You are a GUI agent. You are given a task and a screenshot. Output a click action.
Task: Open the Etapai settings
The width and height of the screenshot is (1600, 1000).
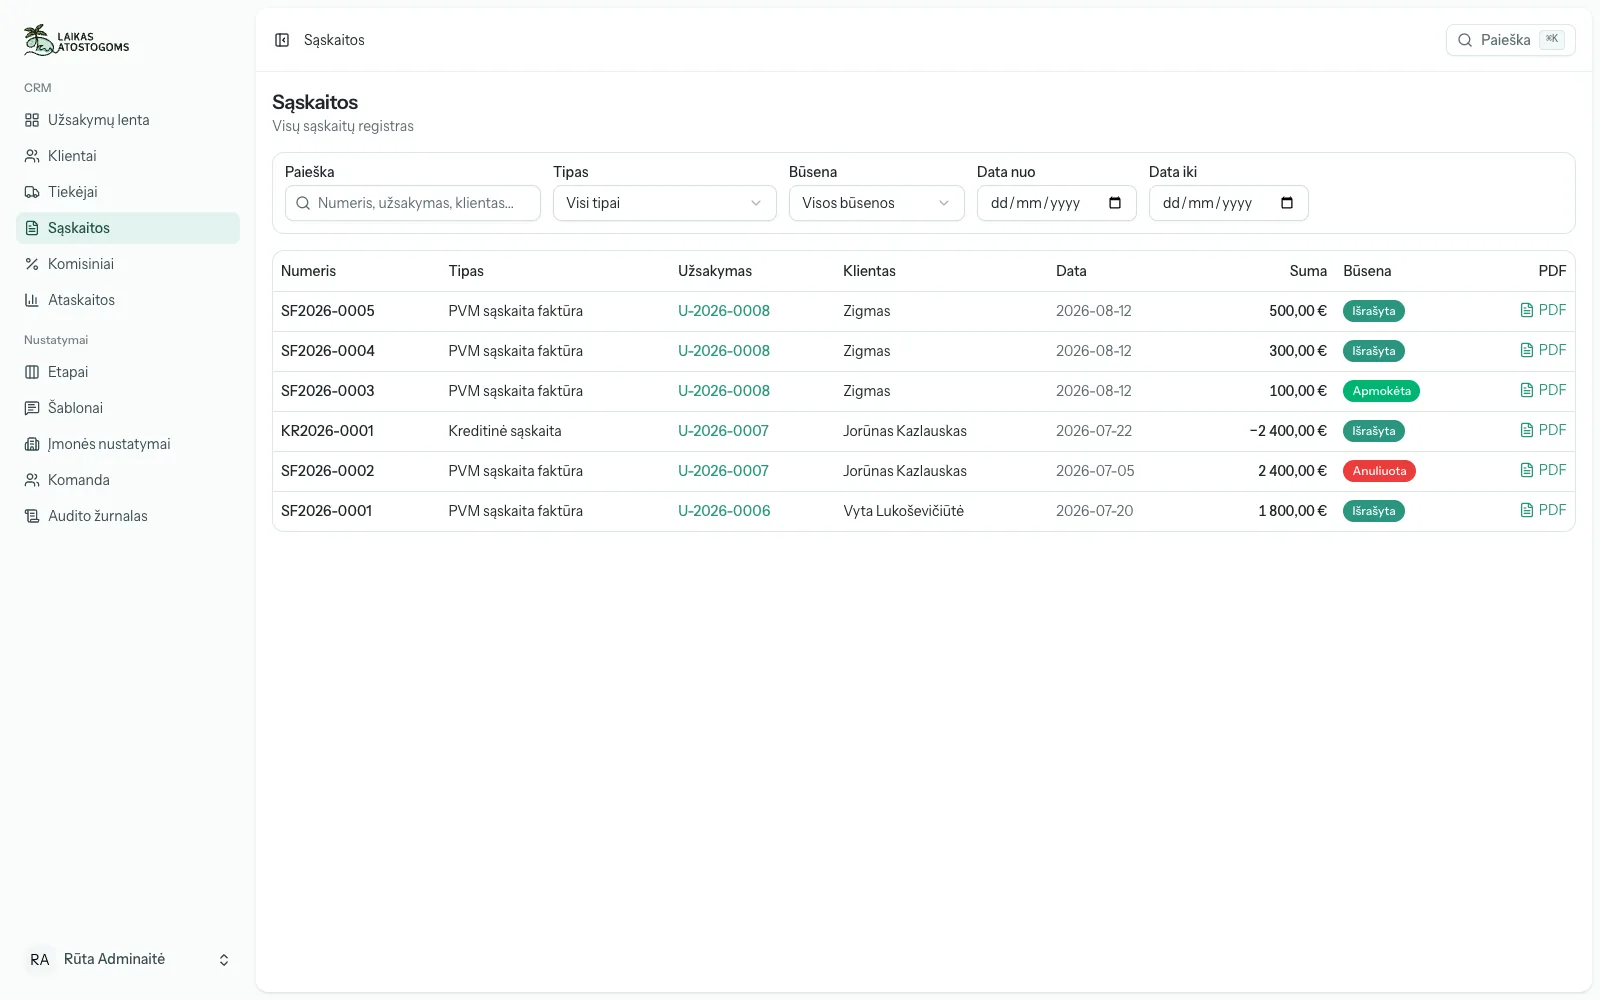click(x=128, y=372)
